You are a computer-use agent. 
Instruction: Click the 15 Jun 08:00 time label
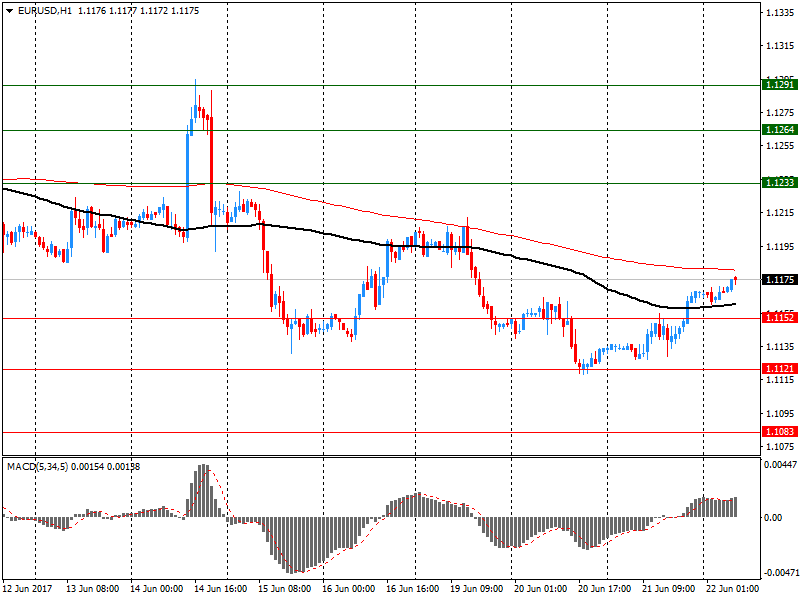284,588
